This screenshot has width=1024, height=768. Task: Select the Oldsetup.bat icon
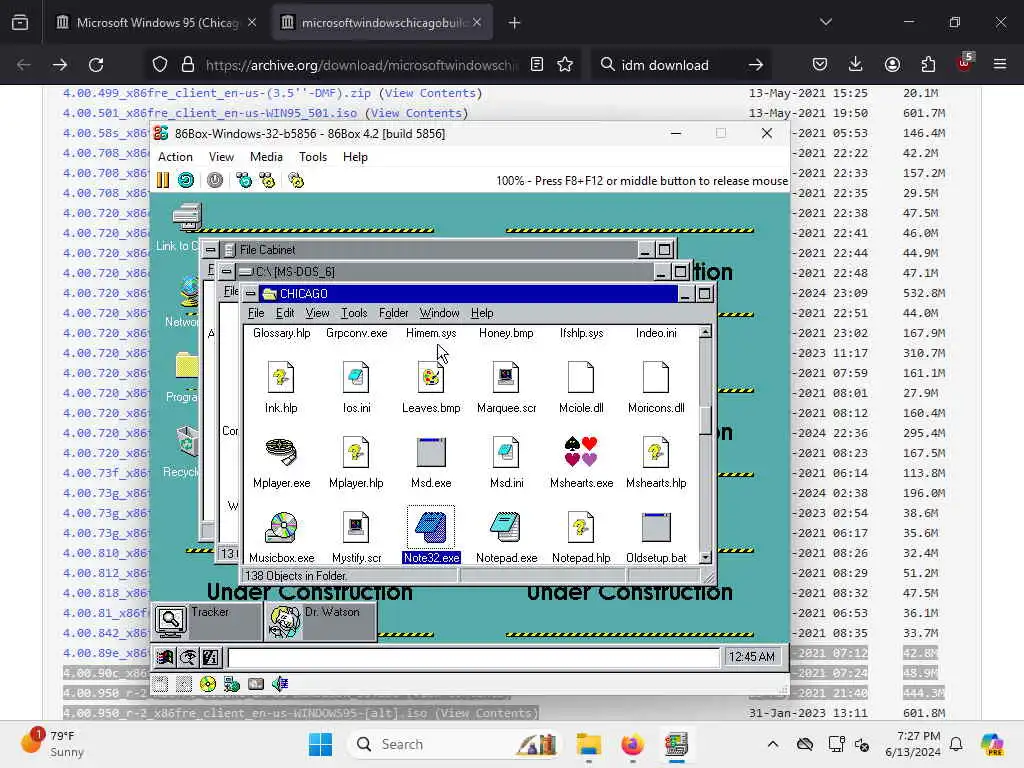656,527
